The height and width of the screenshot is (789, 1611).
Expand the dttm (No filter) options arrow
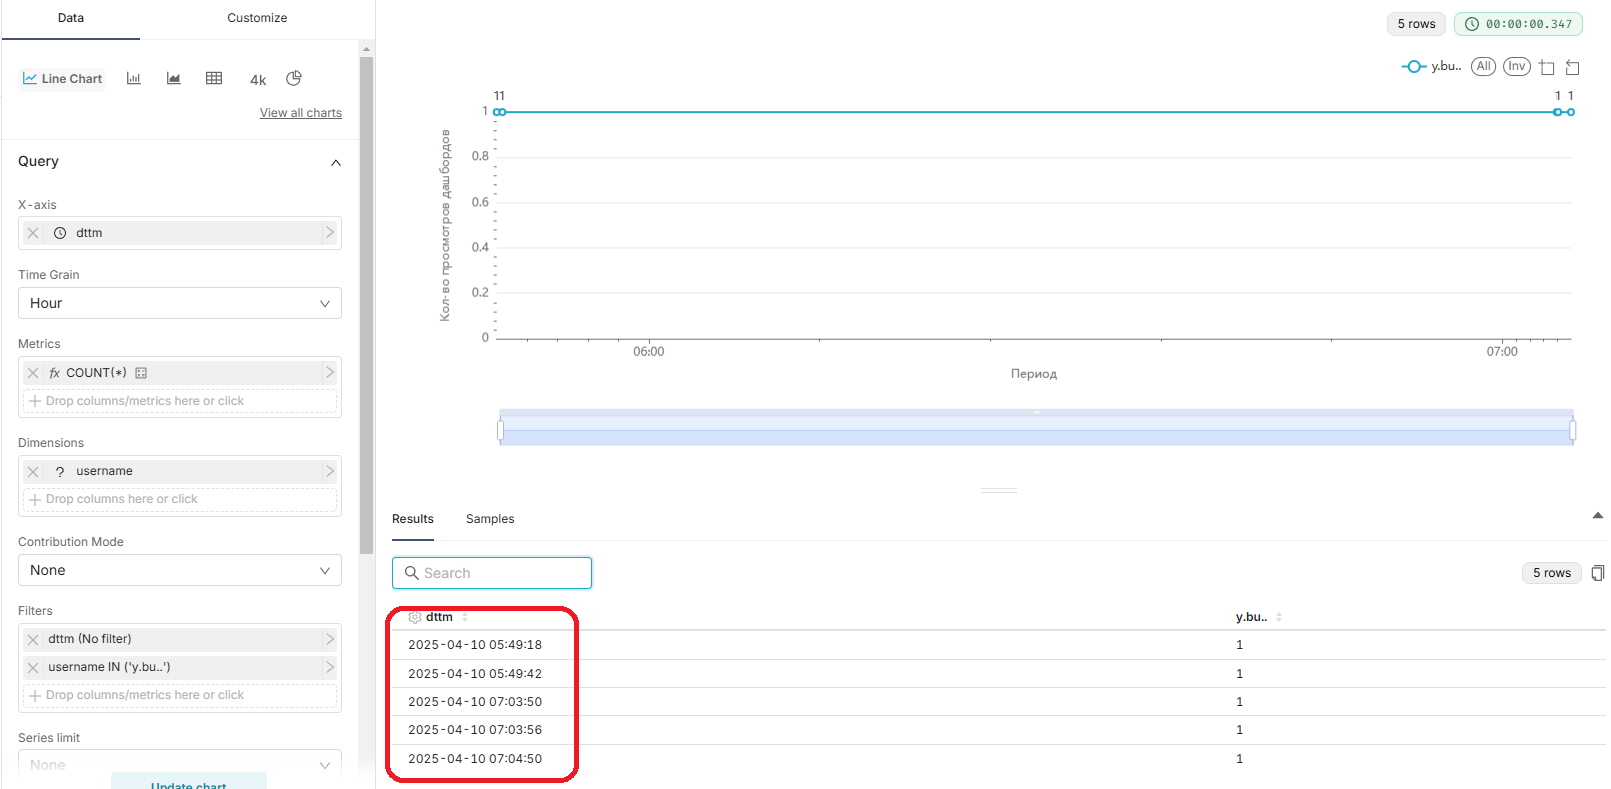[330, 639]
